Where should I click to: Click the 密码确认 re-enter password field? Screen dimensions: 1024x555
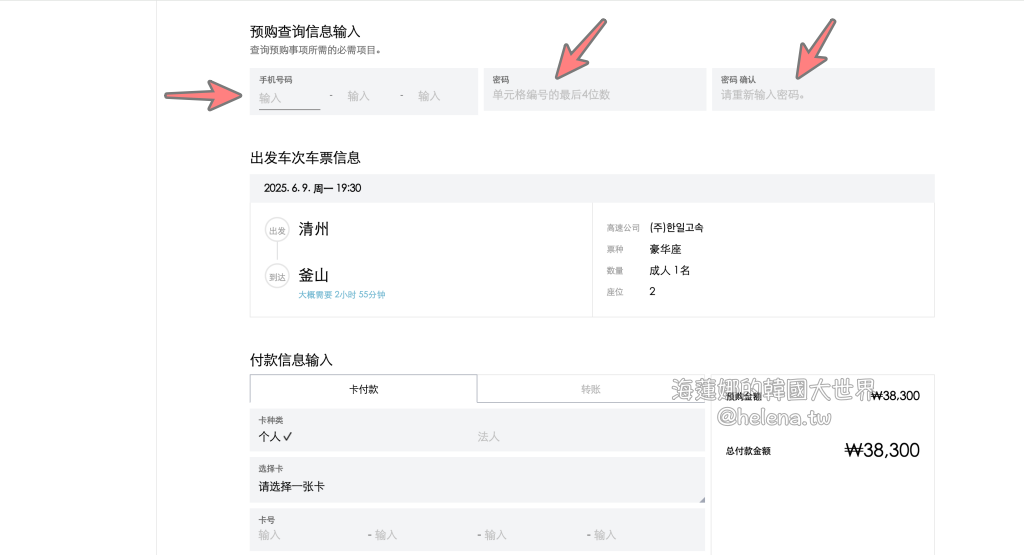click(x=822, y=95)
